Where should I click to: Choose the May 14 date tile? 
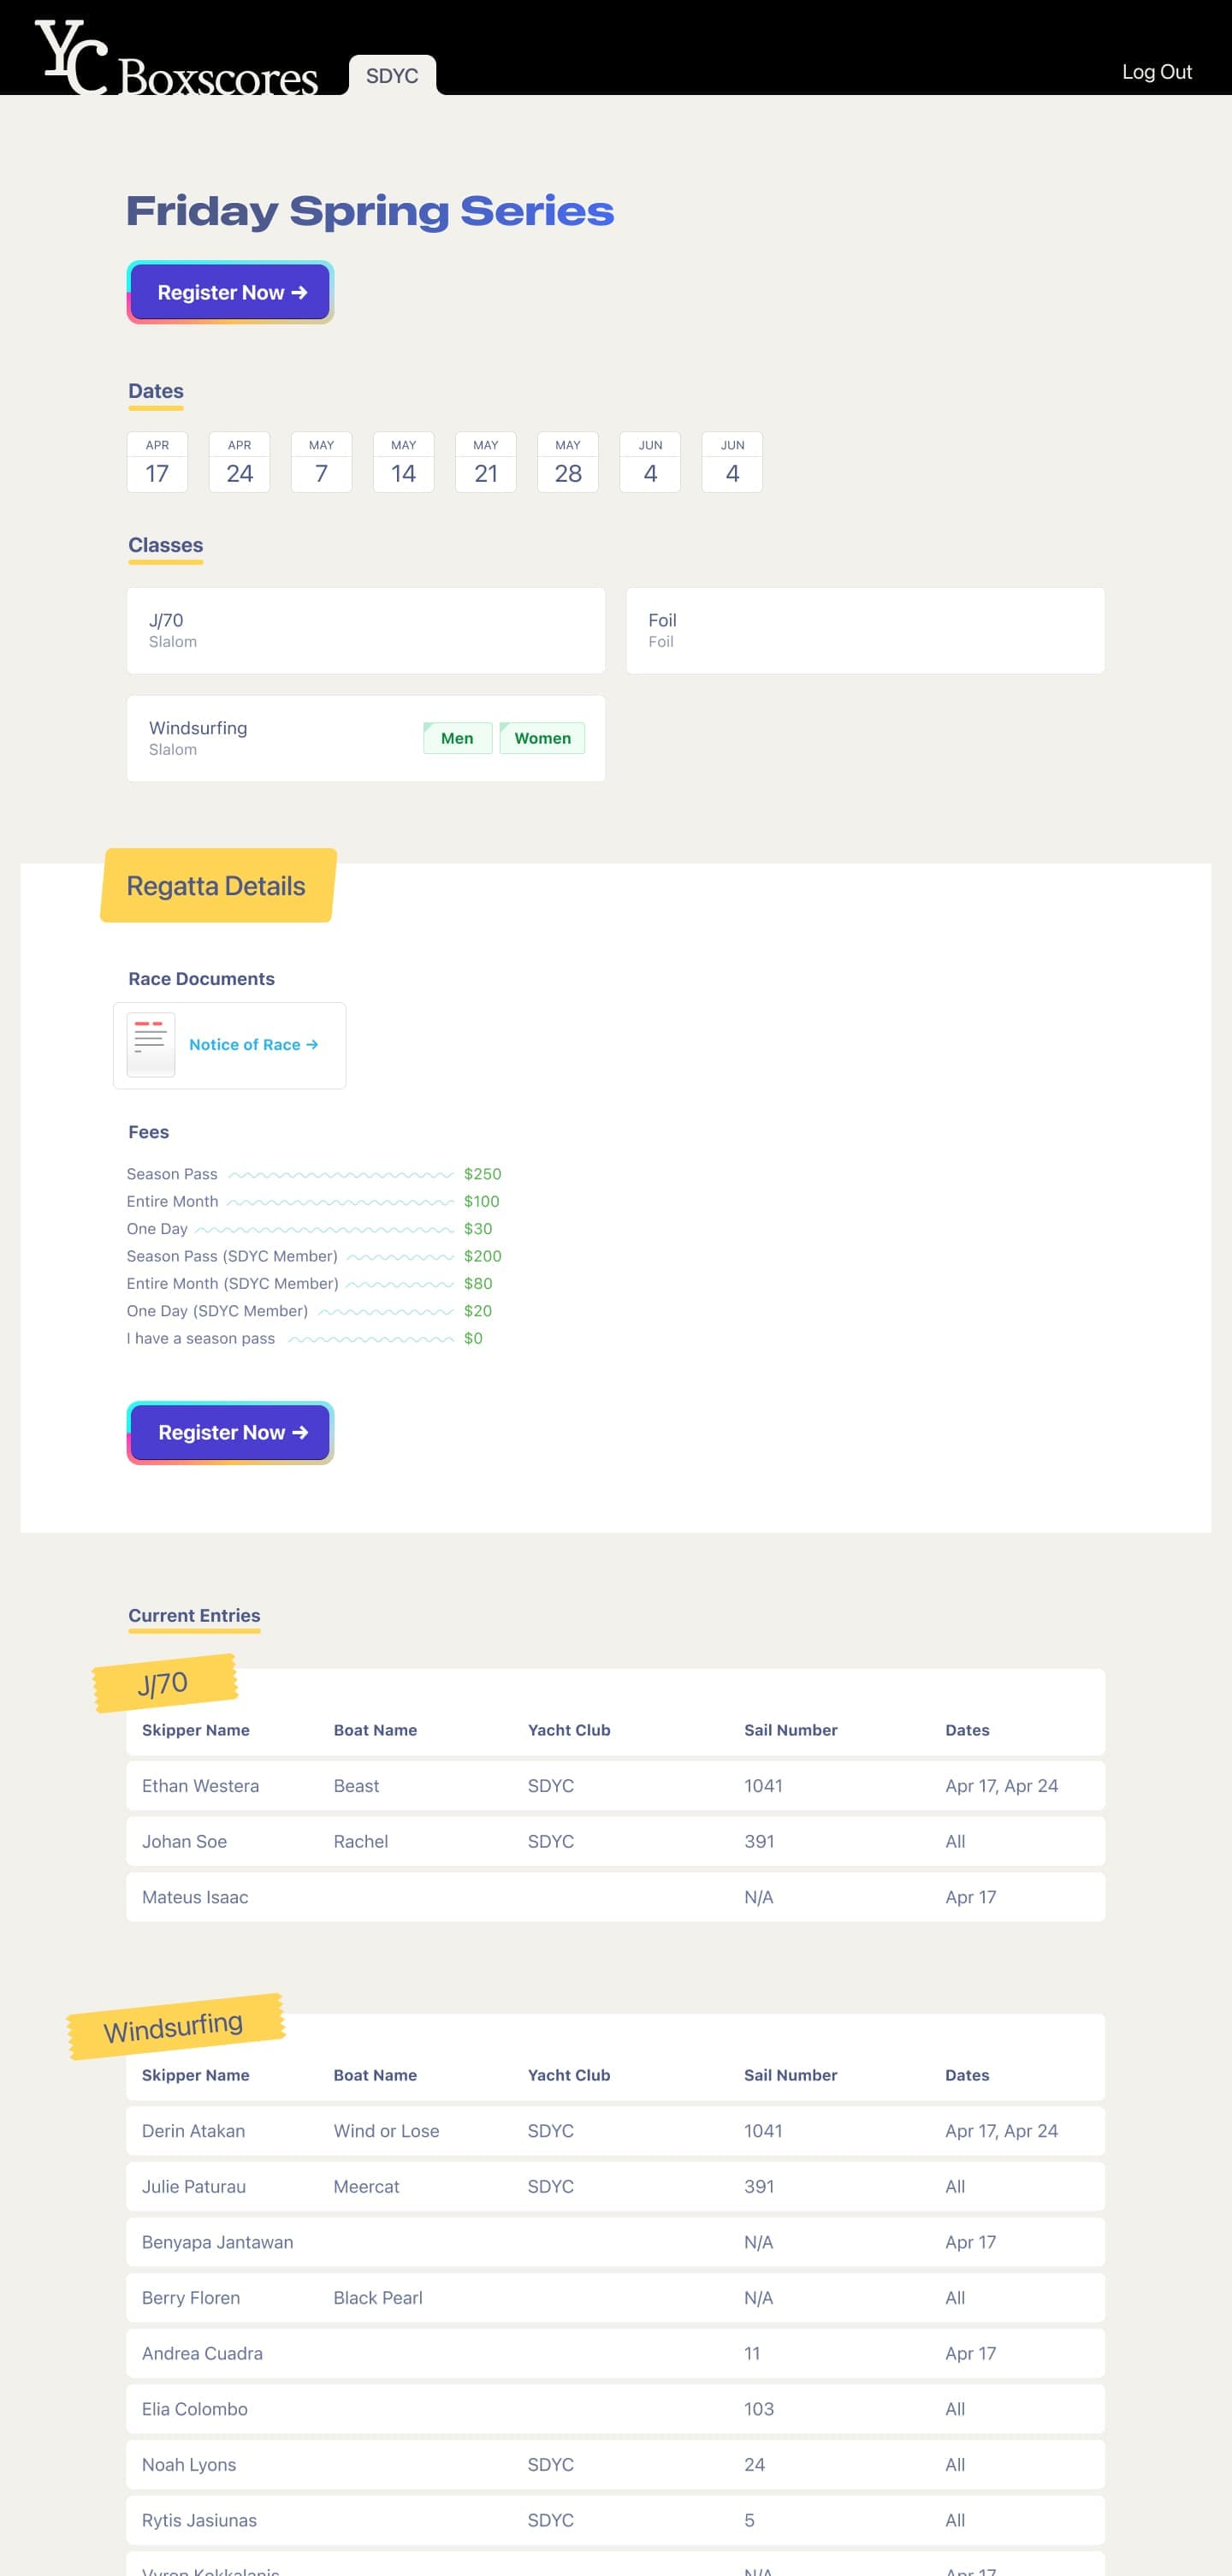point(403,462)
